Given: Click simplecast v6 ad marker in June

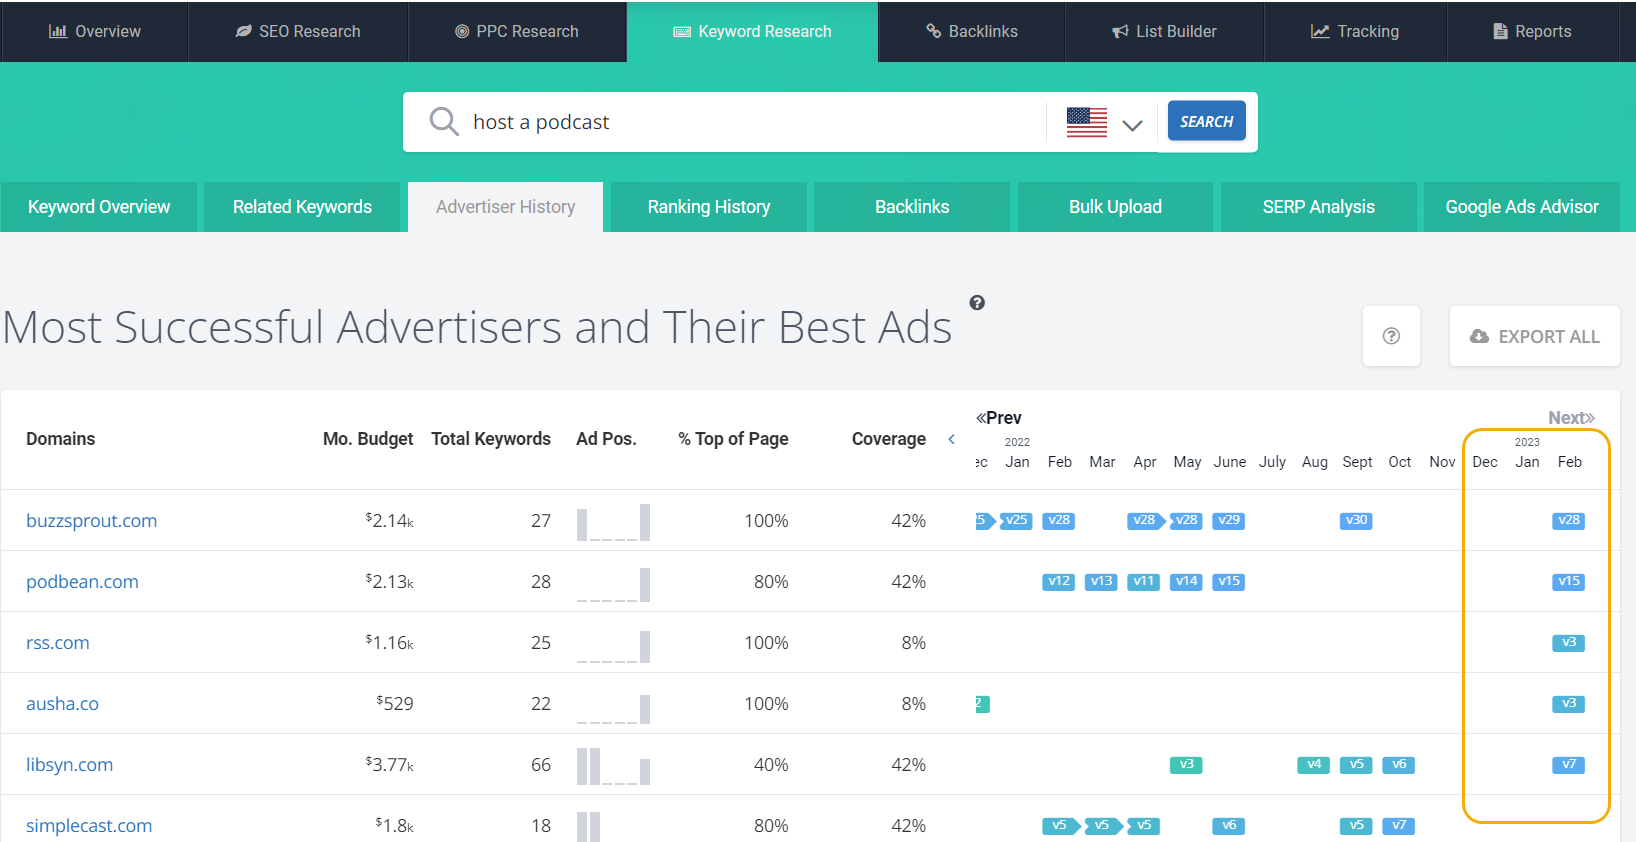Looking at the screenshot, I should pos(1229,825).
